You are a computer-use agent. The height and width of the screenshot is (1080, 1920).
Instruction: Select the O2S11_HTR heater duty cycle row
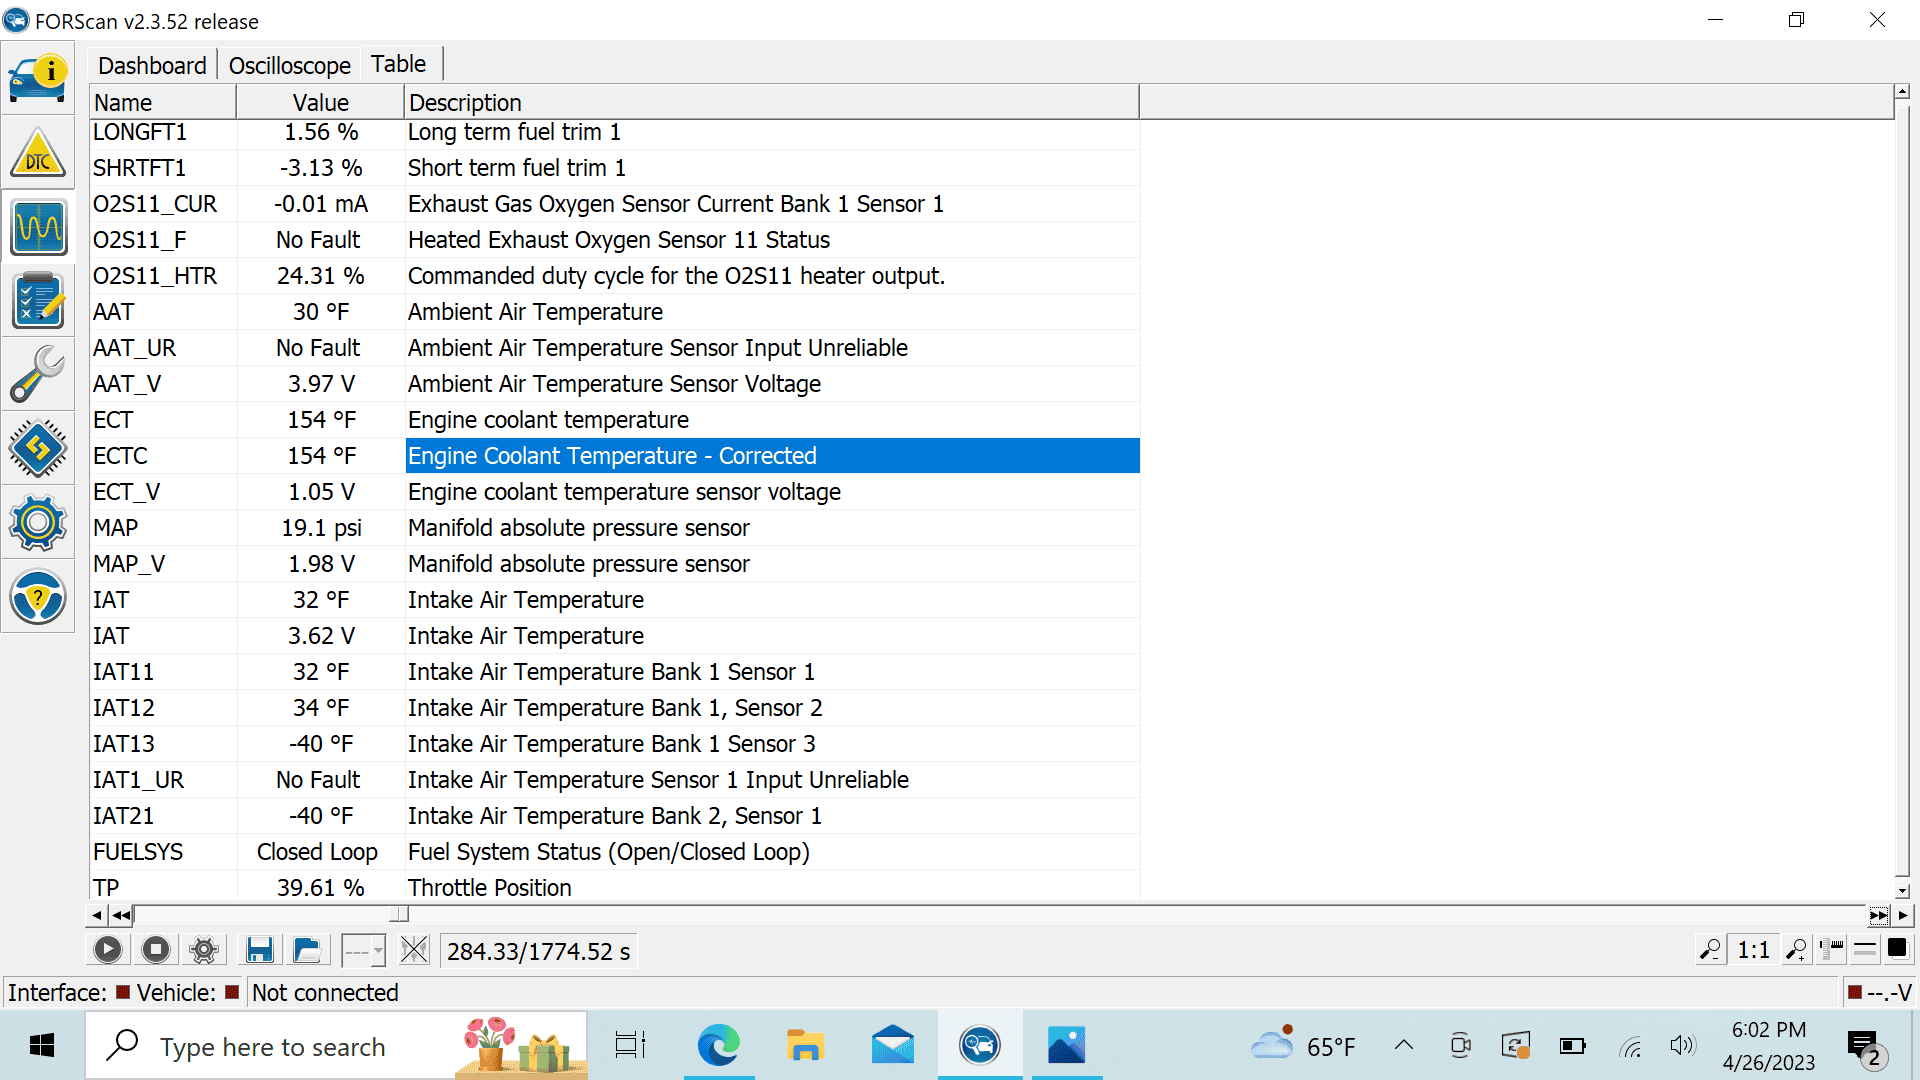click(614, 276)
